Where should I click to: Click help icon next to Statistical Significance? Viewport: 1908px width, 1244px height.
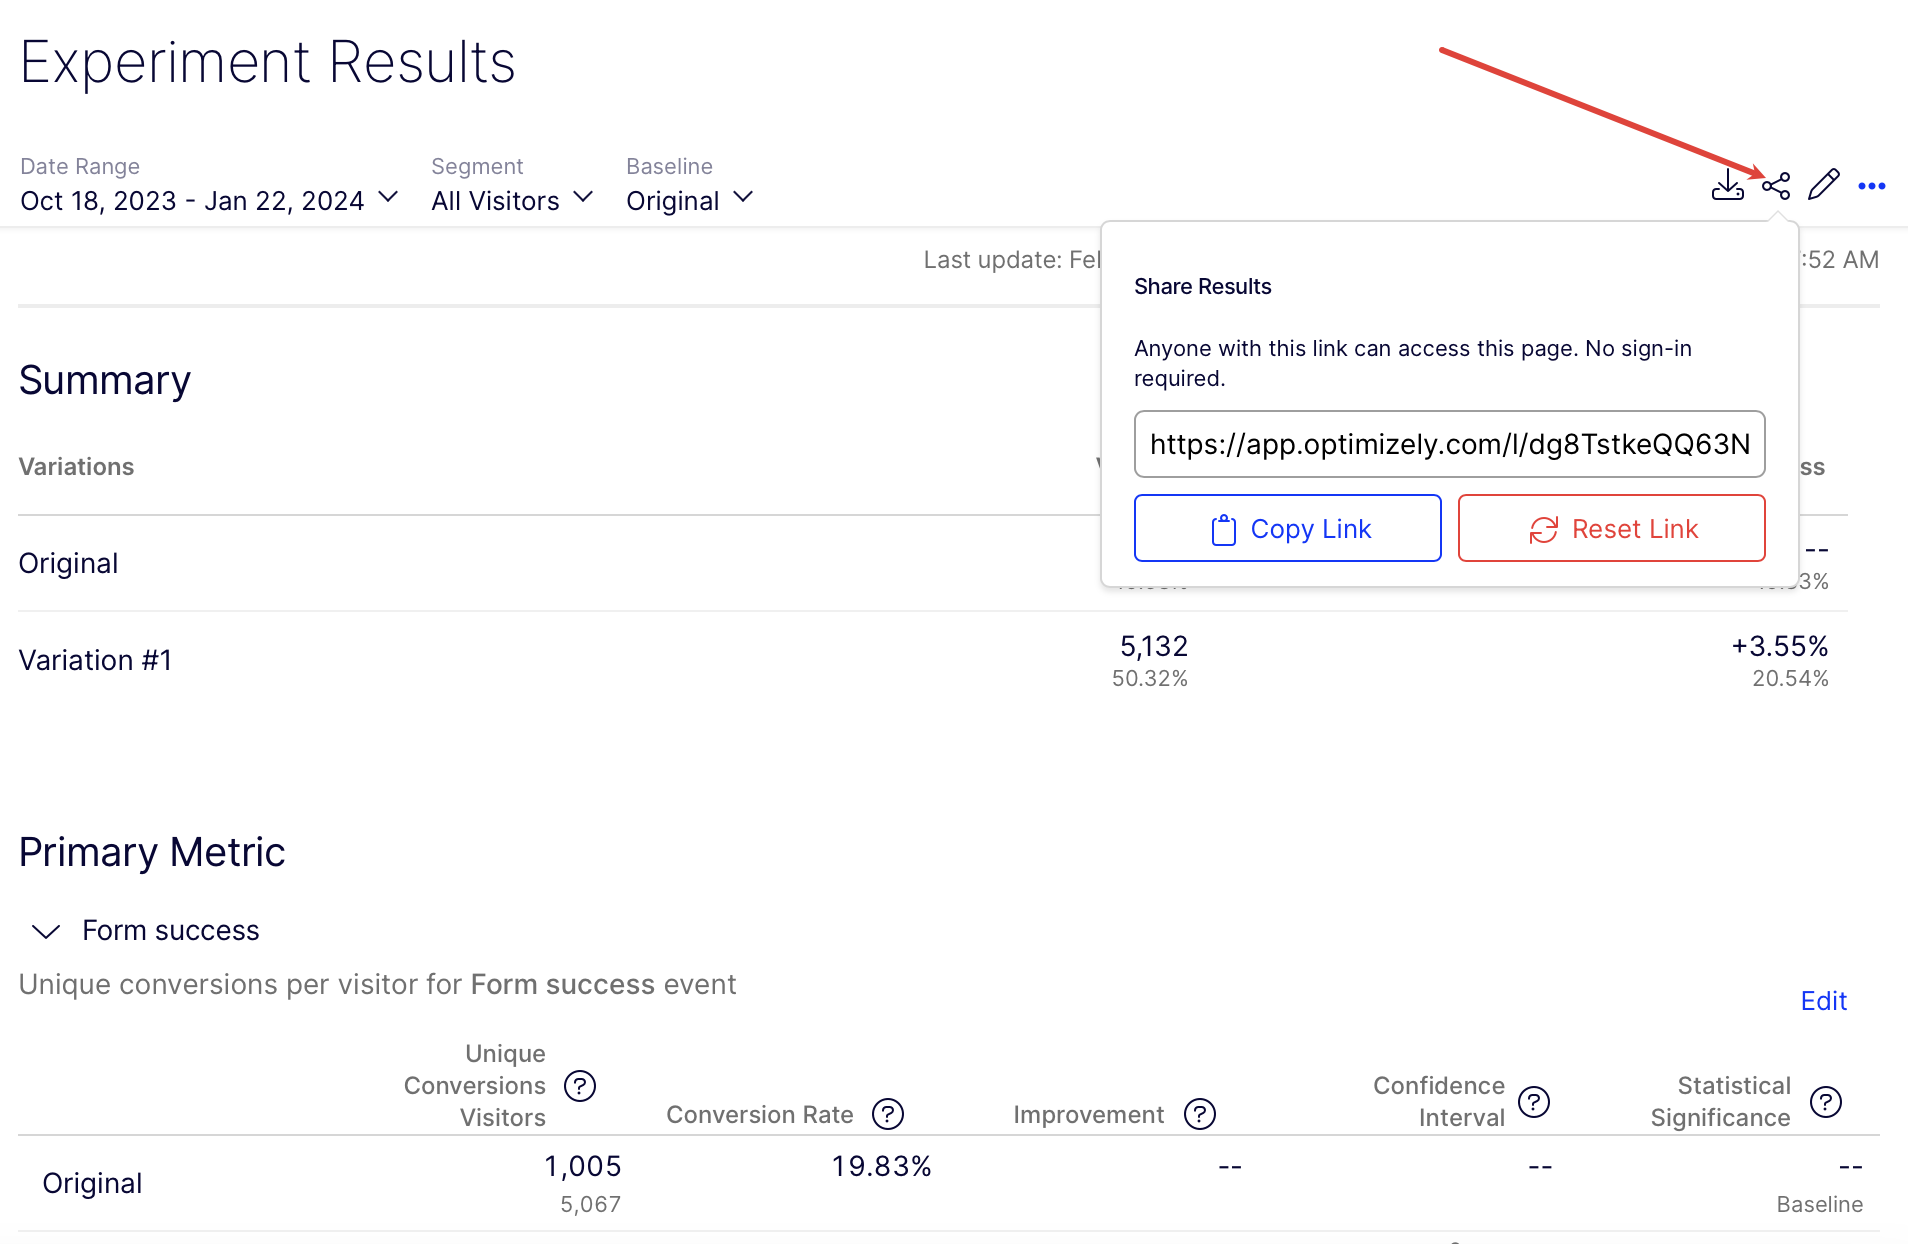(x=1825, y=1102)
